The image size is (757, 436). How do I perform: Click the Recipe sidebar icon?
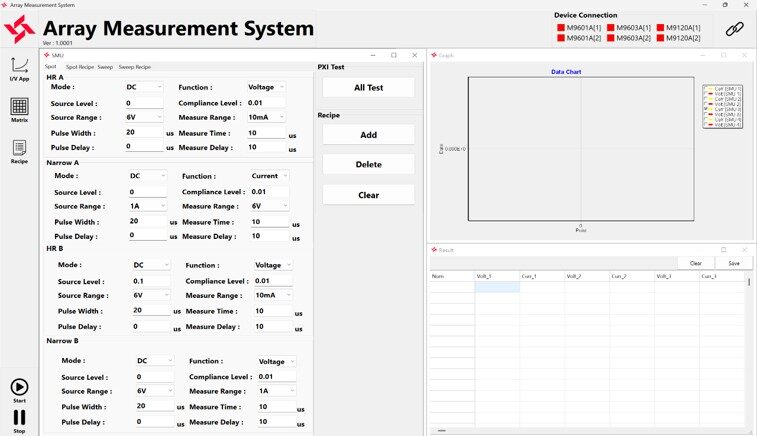[19, 150]
